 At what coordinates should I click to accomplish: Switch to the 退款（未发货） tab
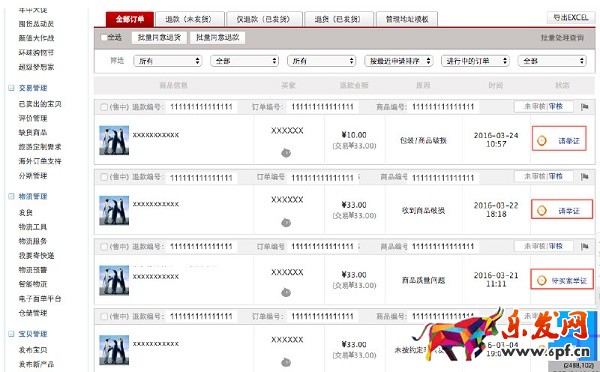click(x=189, y=19)
